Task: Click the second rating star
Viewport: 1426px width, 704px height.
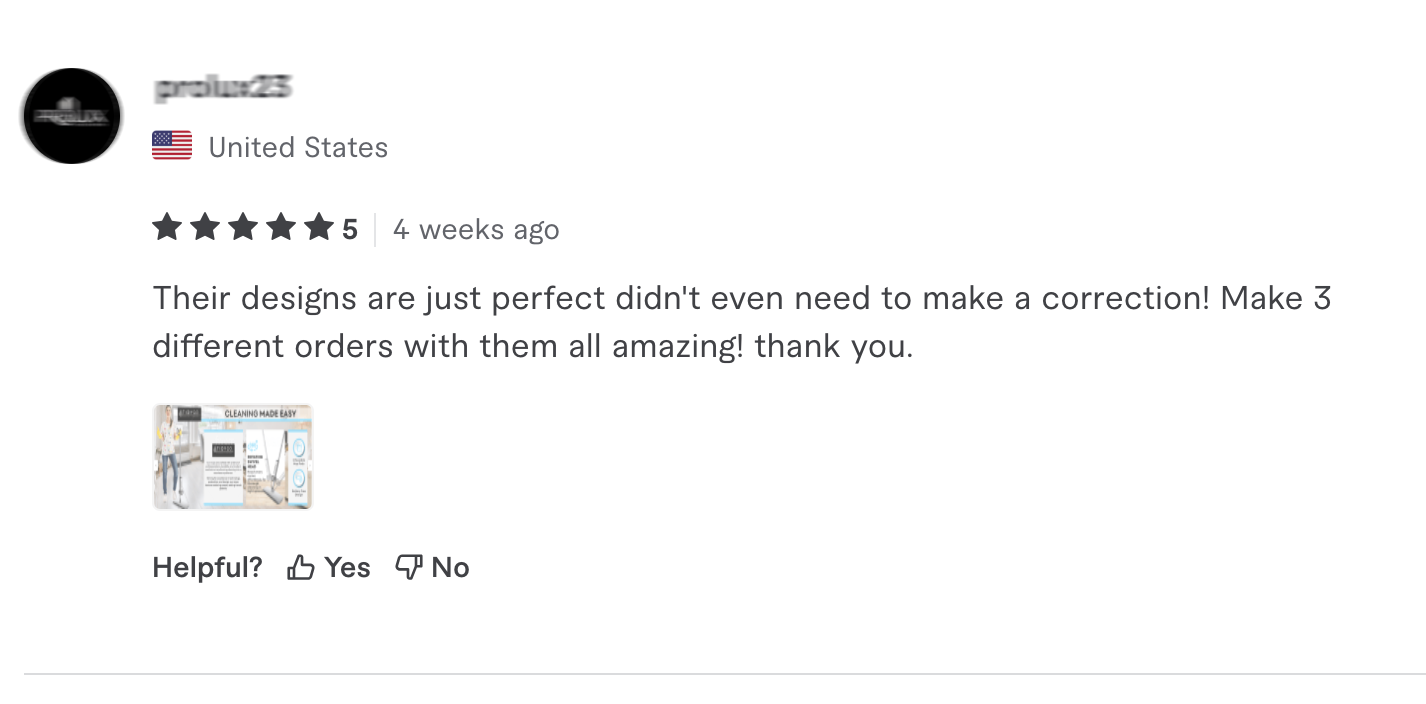Action: 205,229
